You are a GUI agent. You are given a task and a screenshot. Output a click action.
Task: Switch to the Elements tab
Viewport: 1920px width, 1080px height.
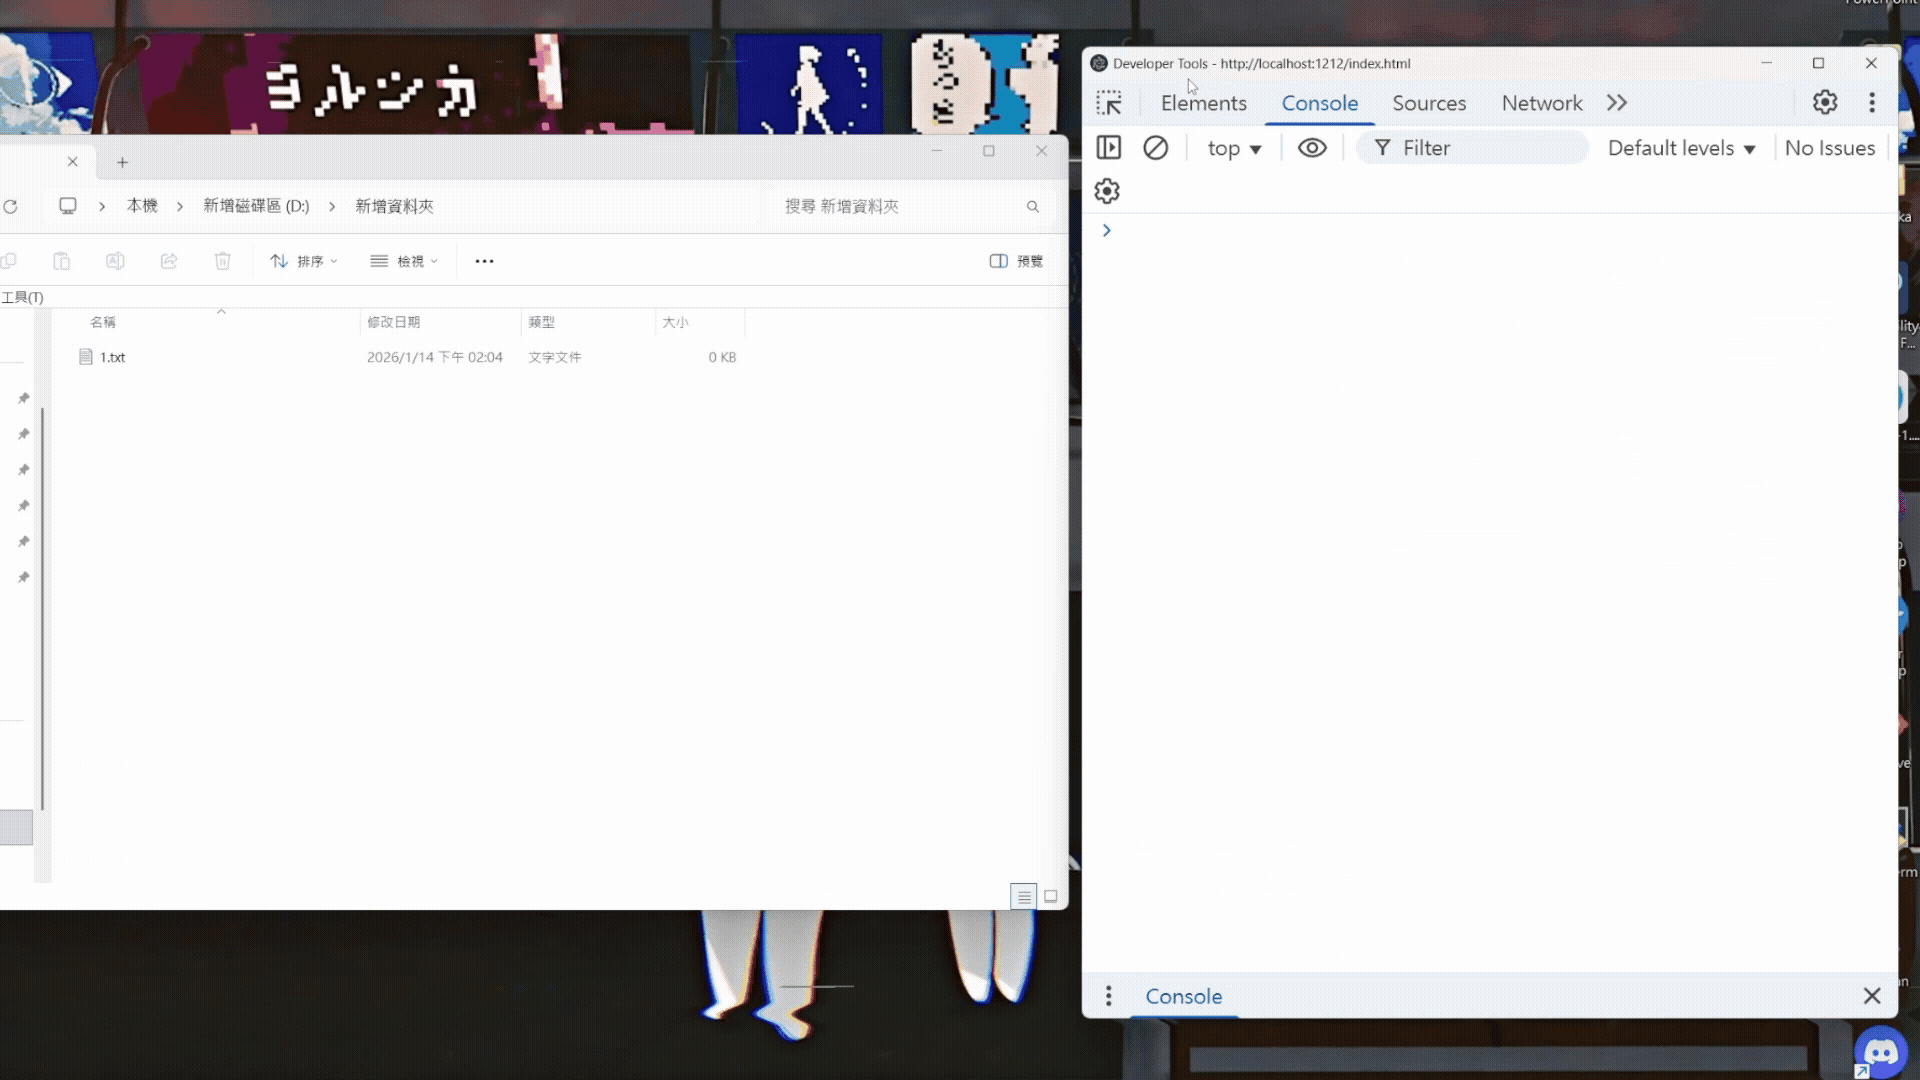point(1203,102)
